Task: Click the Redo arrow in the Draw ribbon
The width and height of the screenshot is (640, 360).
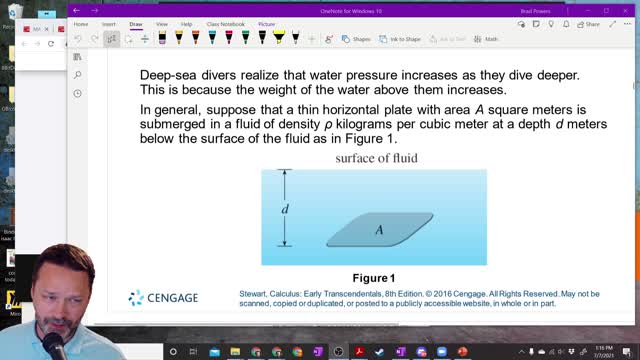Action: tap(94, 39)
